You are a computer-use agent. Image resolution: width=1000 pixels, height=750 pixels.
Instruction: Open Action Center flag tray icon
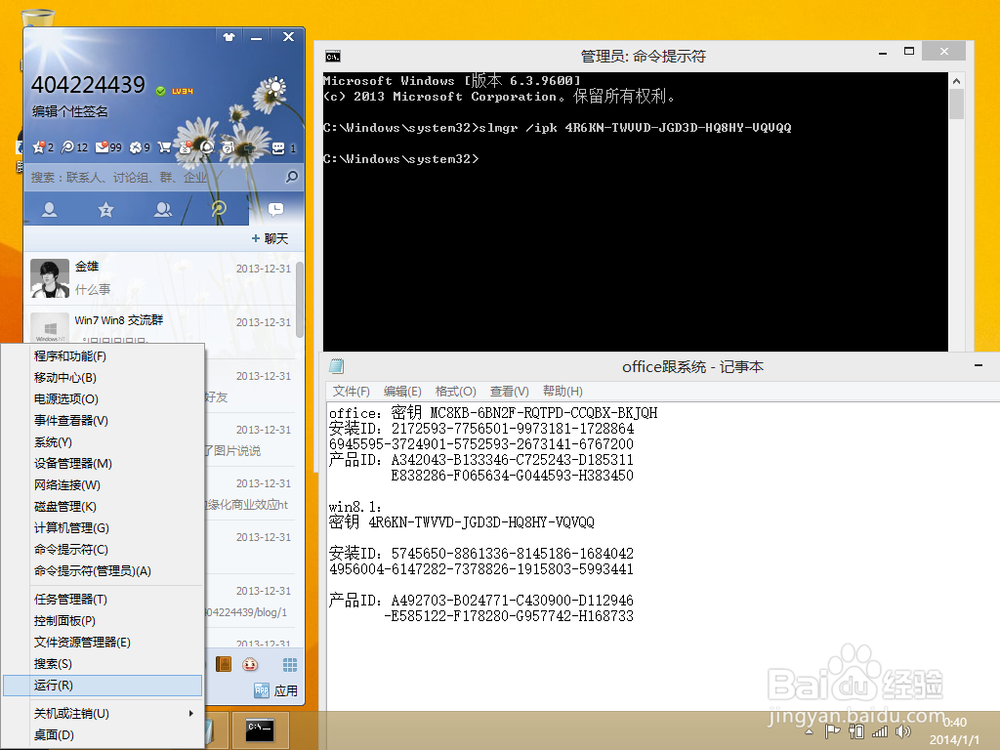(832, 732)
